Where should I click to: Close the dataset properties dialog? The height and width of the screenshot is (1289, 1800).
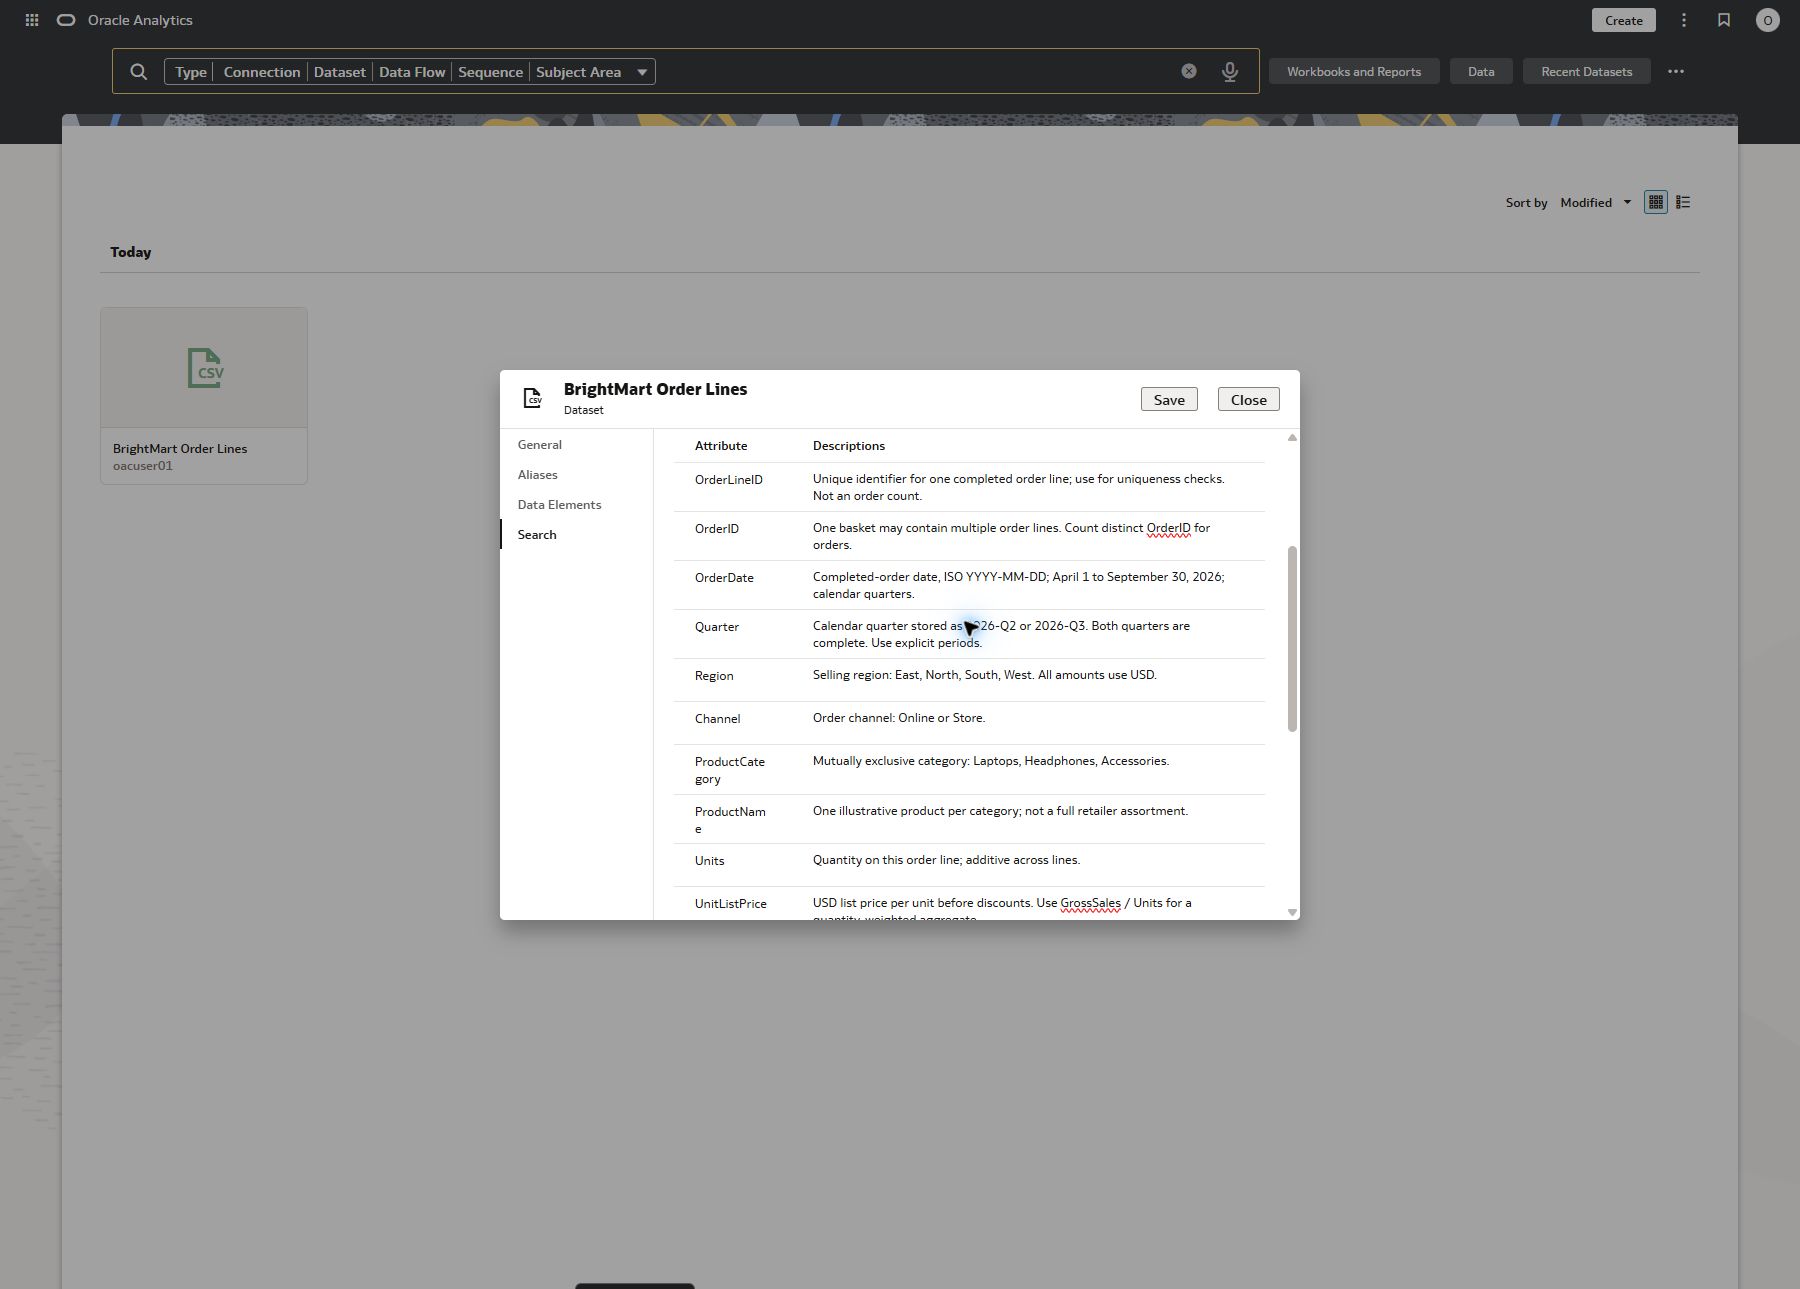point(1248,399)
